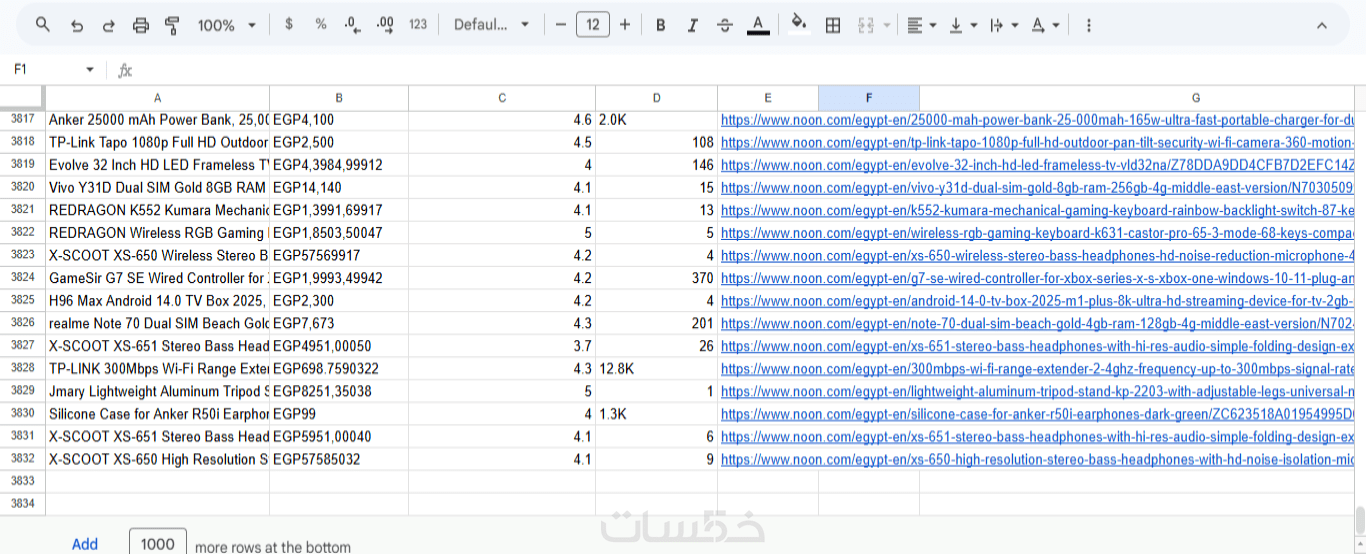Select cell 'Jmary Lightweight Aluminum Tripod'
Screen dimensions: 1366x554
point(158,391)
